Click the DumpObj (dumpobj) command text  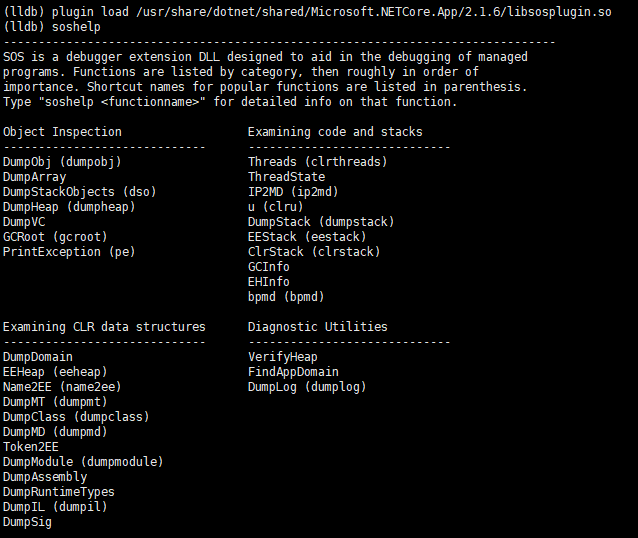point(62,162)
